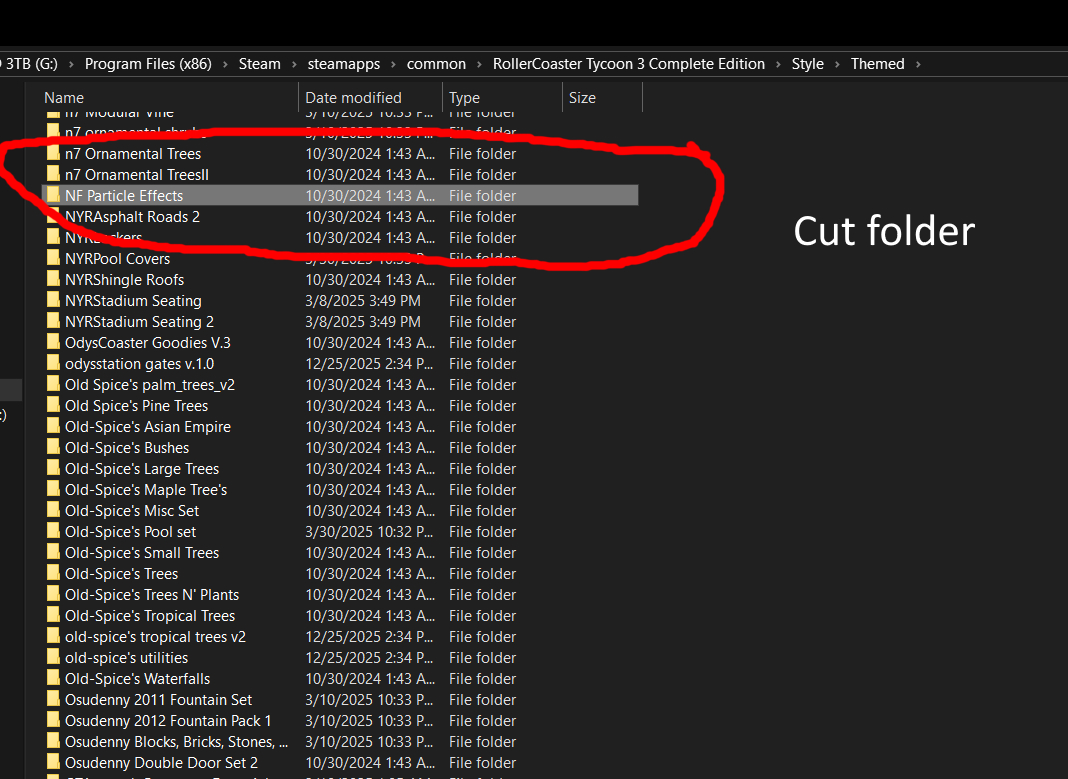Image resolution: width=1068 pixels, height=779 pixels.
Task: Click NYRStadium Seating 2 folder icon
Action: pos(53,321)
